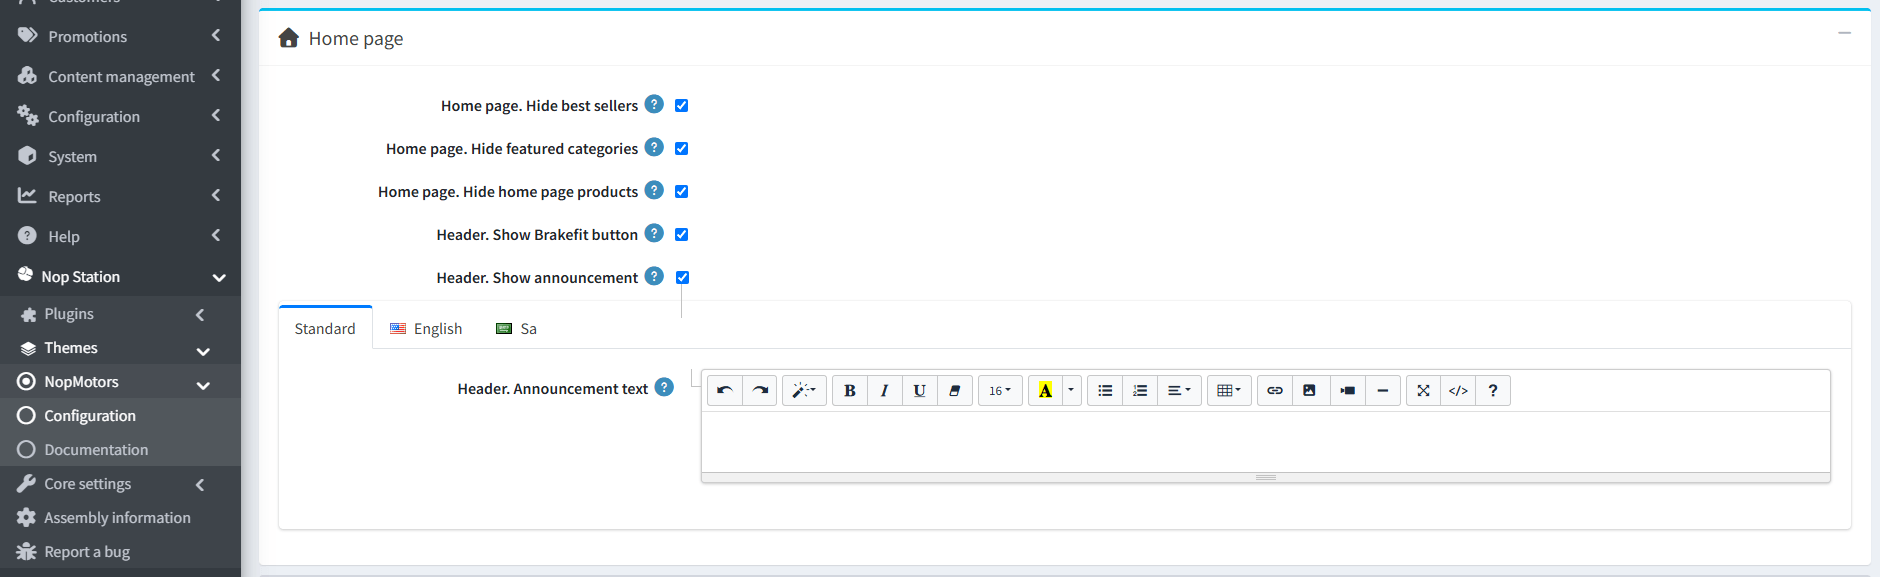Screen dimensions: 1880x577
Task: Show help for Header Announcement text
Action: [x=664, y=387]
